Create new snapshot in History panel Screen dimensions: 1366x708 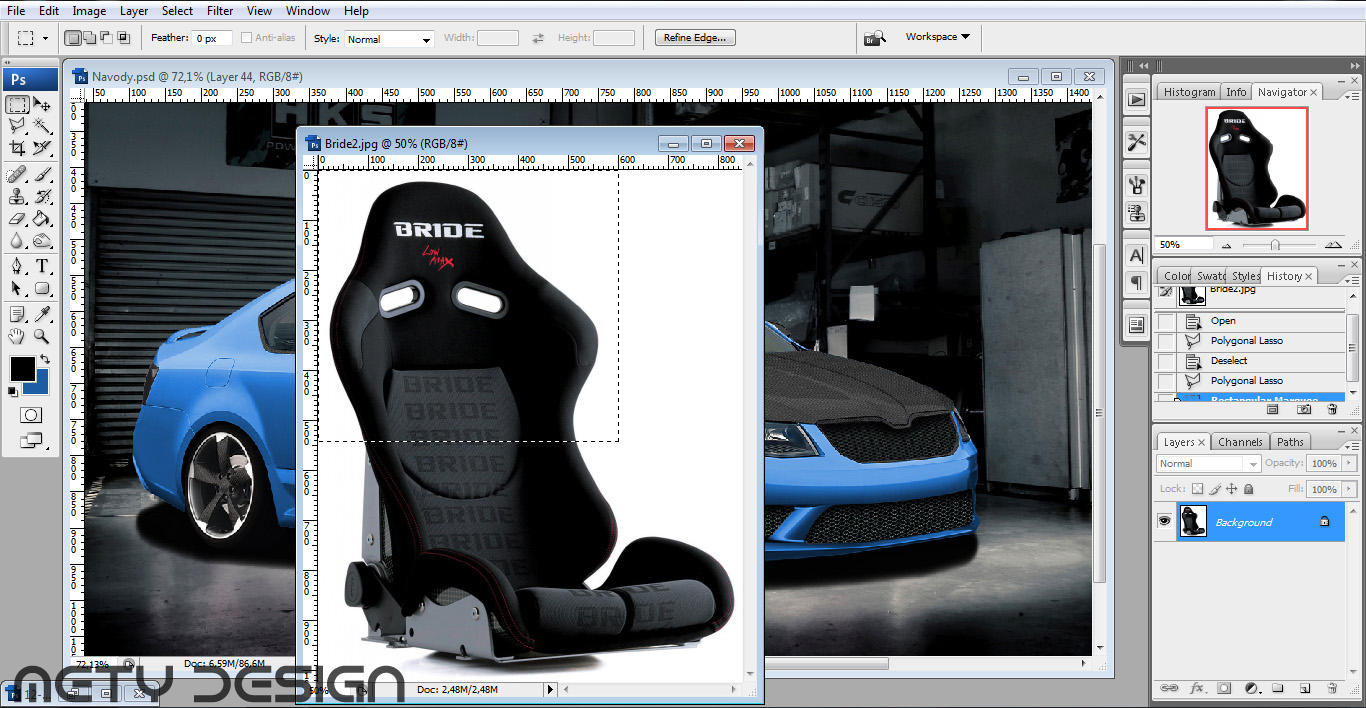(x=1304, y=409)
